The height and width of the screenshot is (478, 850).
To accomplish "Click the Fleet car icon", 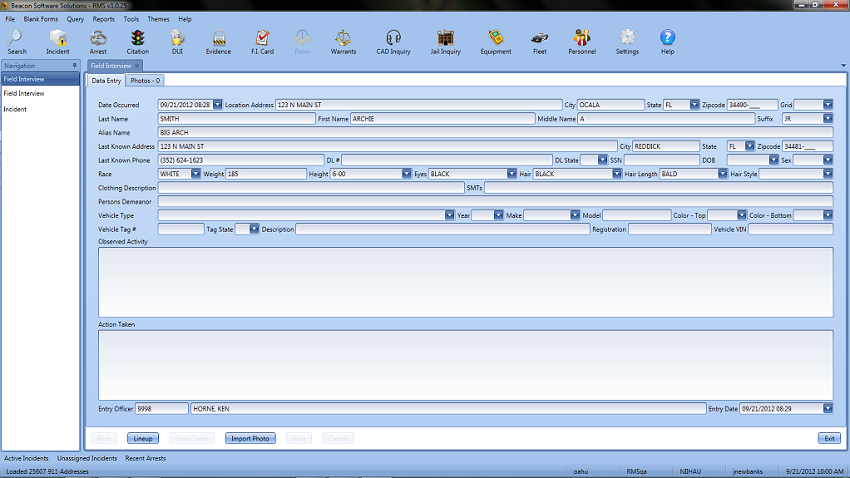I will click(540, 39).
